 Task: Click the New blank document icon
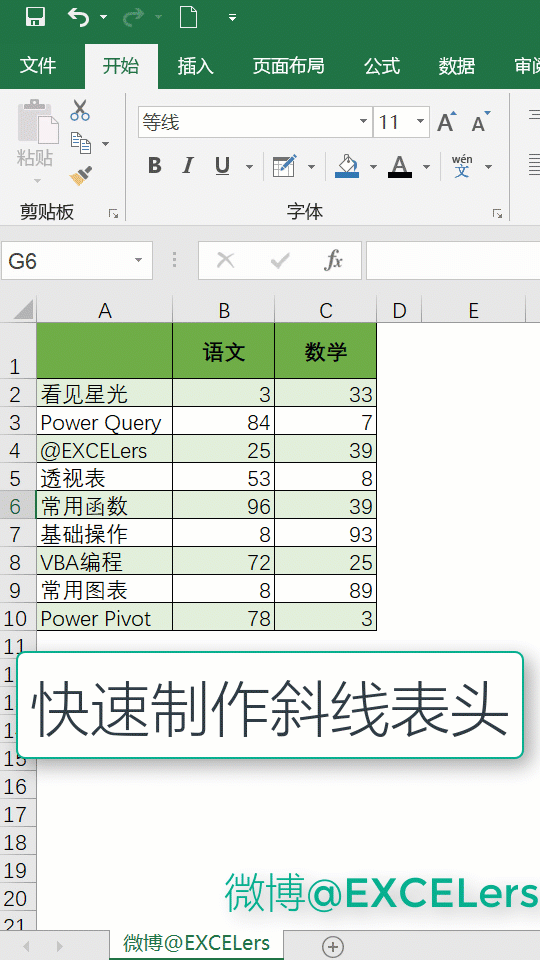(188, 17)
